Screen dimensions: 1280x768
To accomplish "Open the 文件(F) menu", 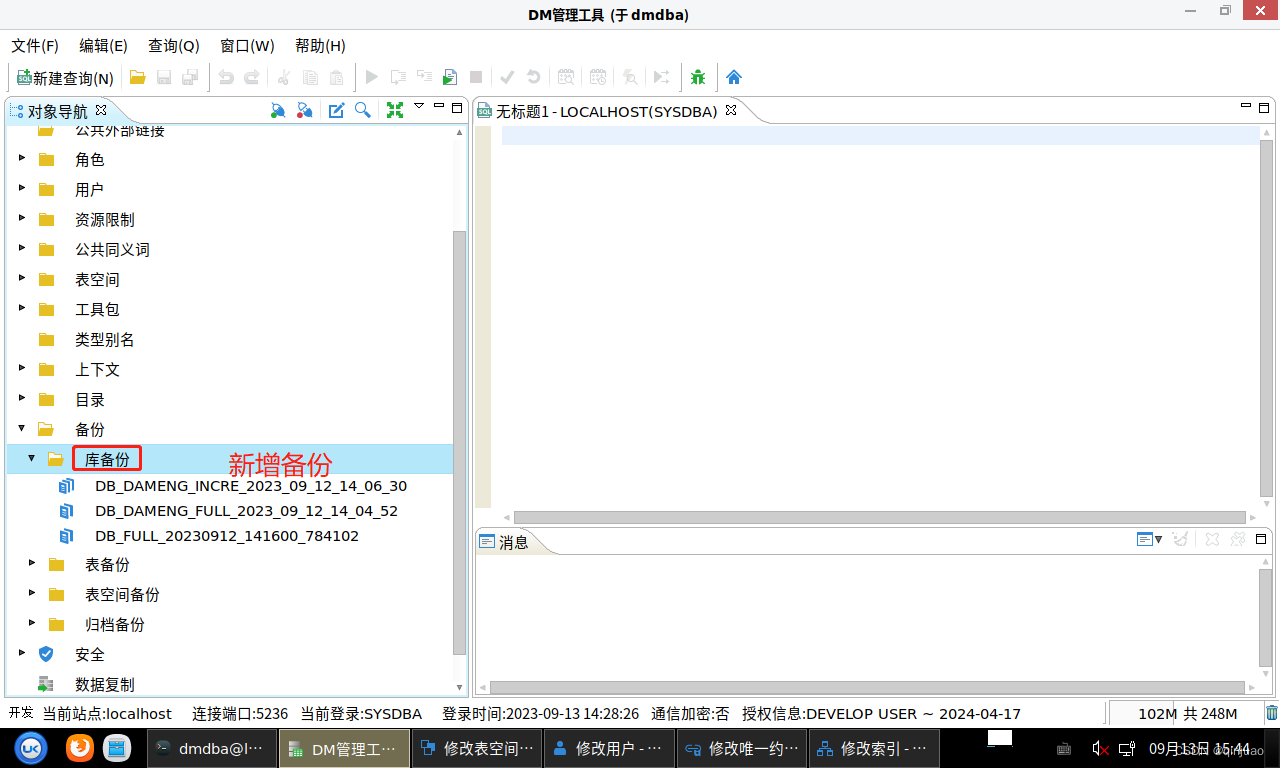I will point(35,46).
